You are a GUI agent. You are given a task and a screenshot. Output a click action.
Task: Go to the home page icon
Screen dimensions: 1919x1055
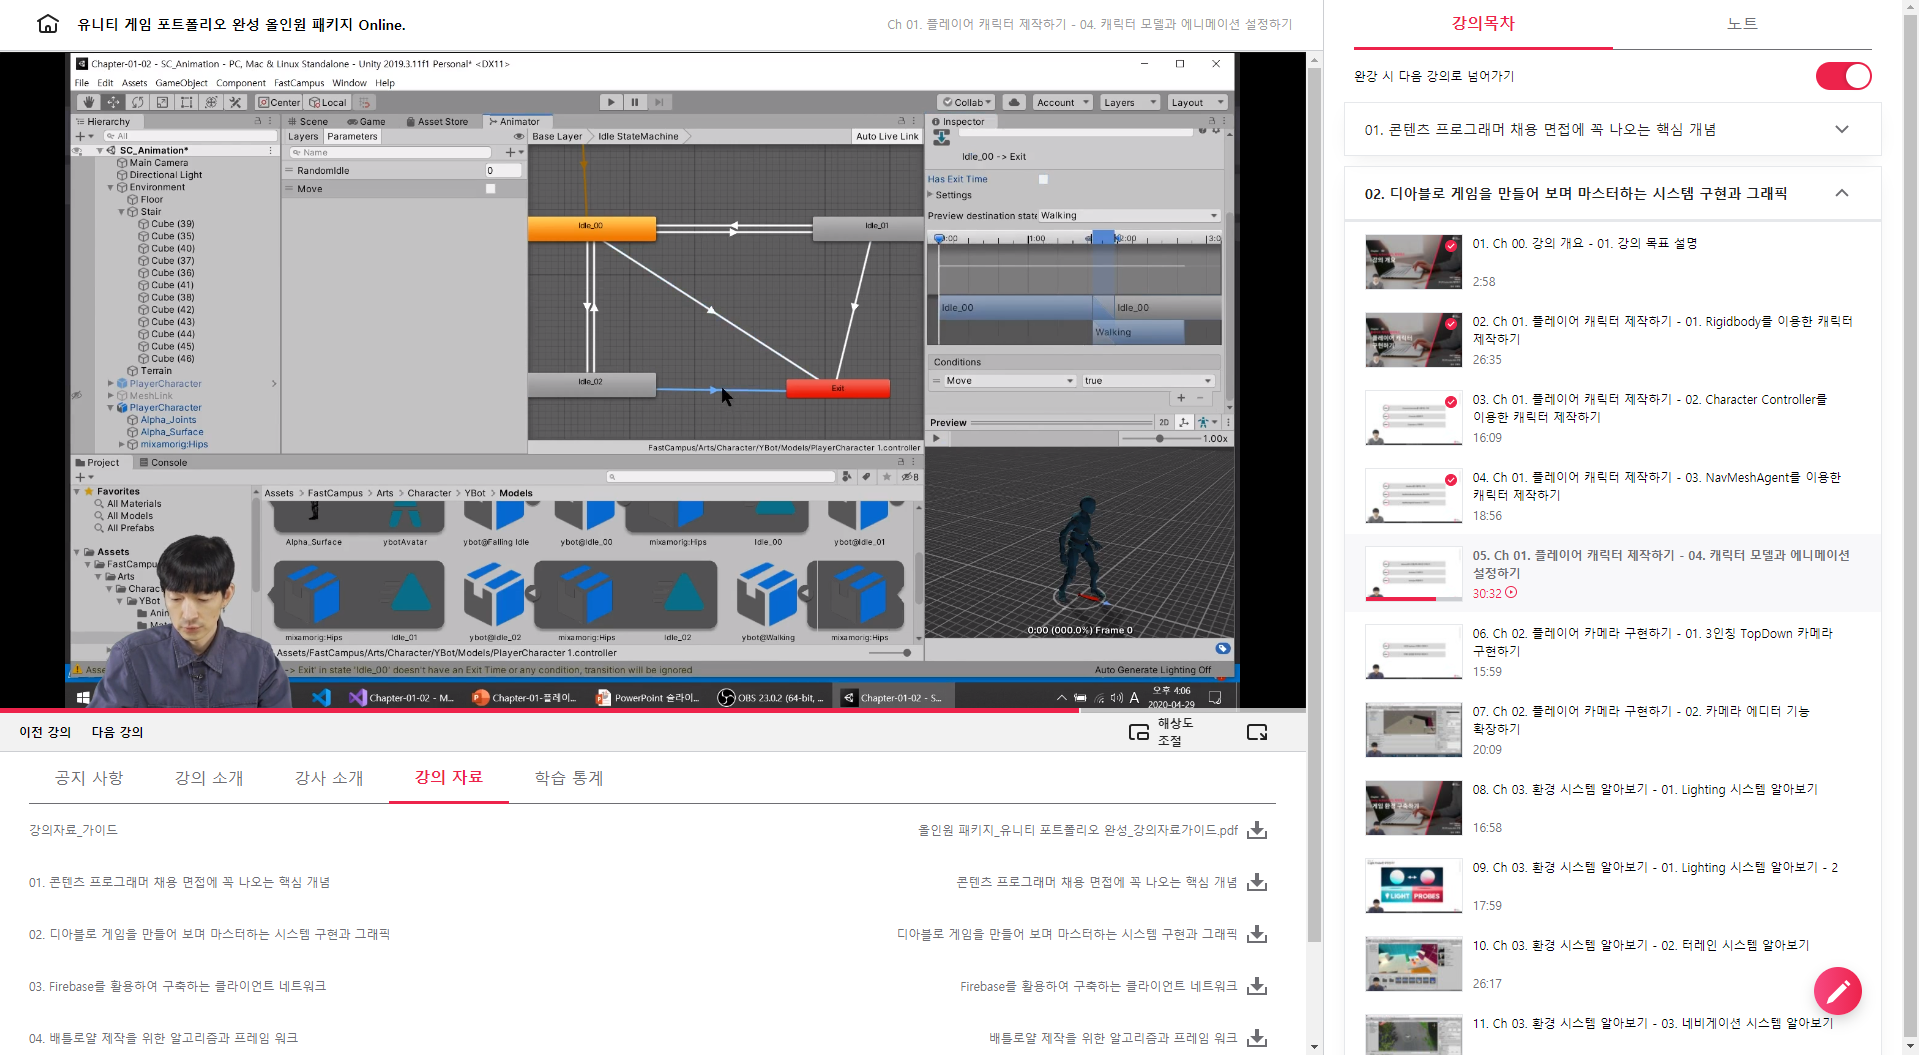48,24
